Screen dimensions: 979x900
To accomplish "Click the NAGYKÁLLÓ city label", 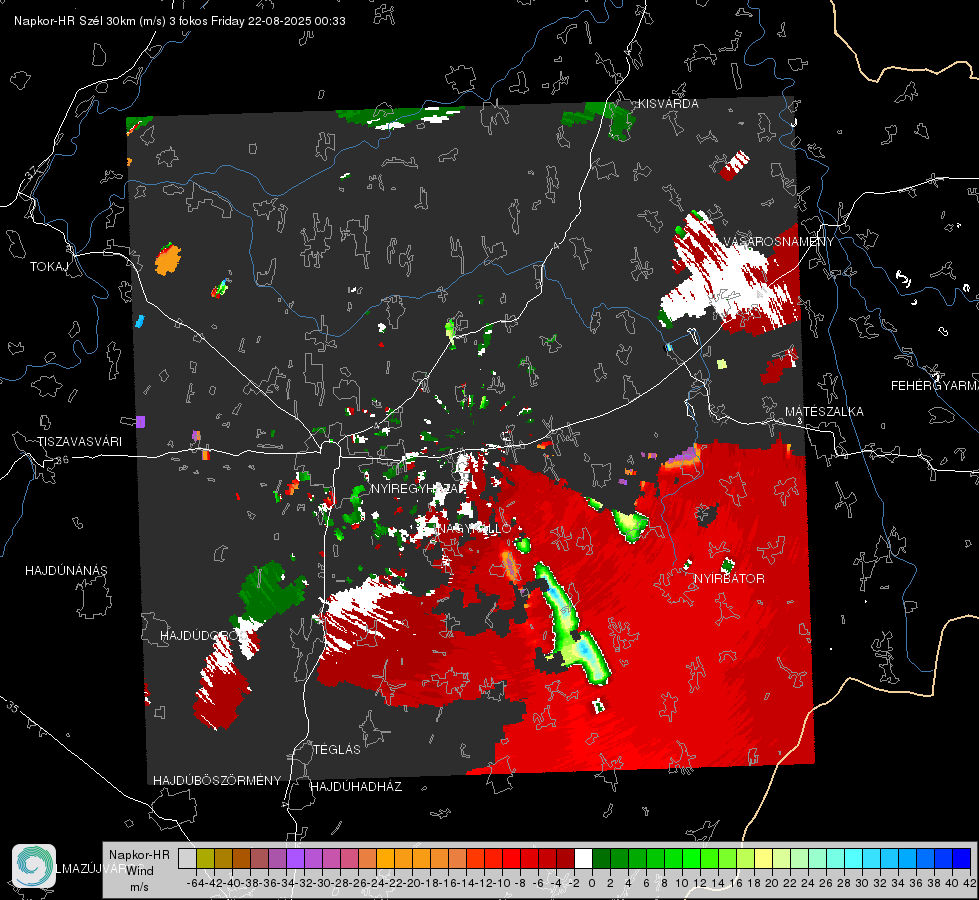I will tap(473, 529).
